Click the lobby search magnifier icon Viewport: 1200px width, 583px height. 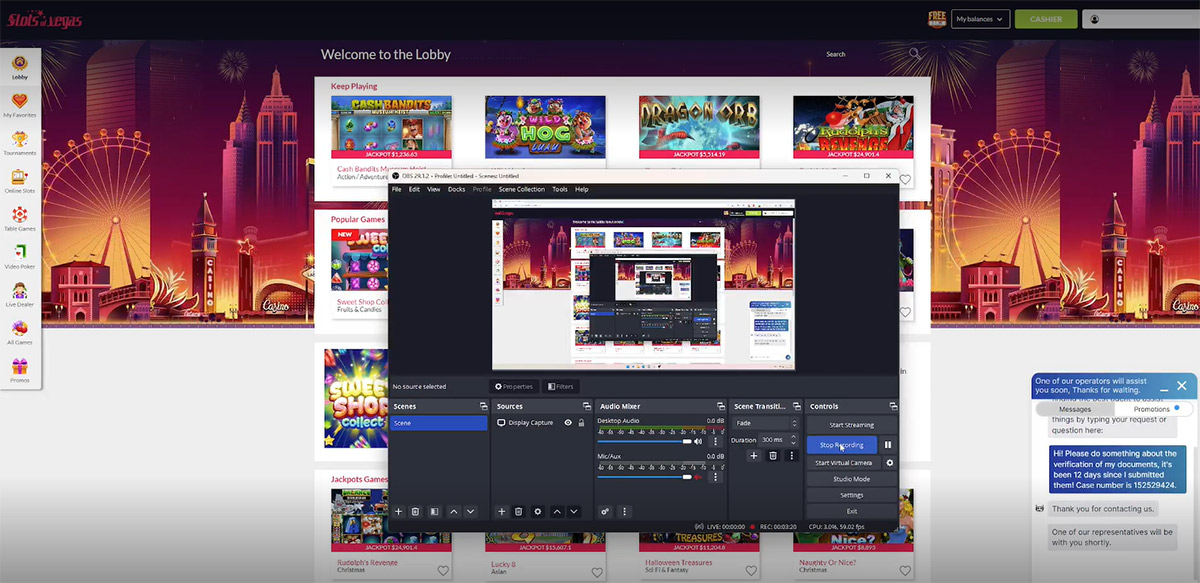click(x=915, y=54)
